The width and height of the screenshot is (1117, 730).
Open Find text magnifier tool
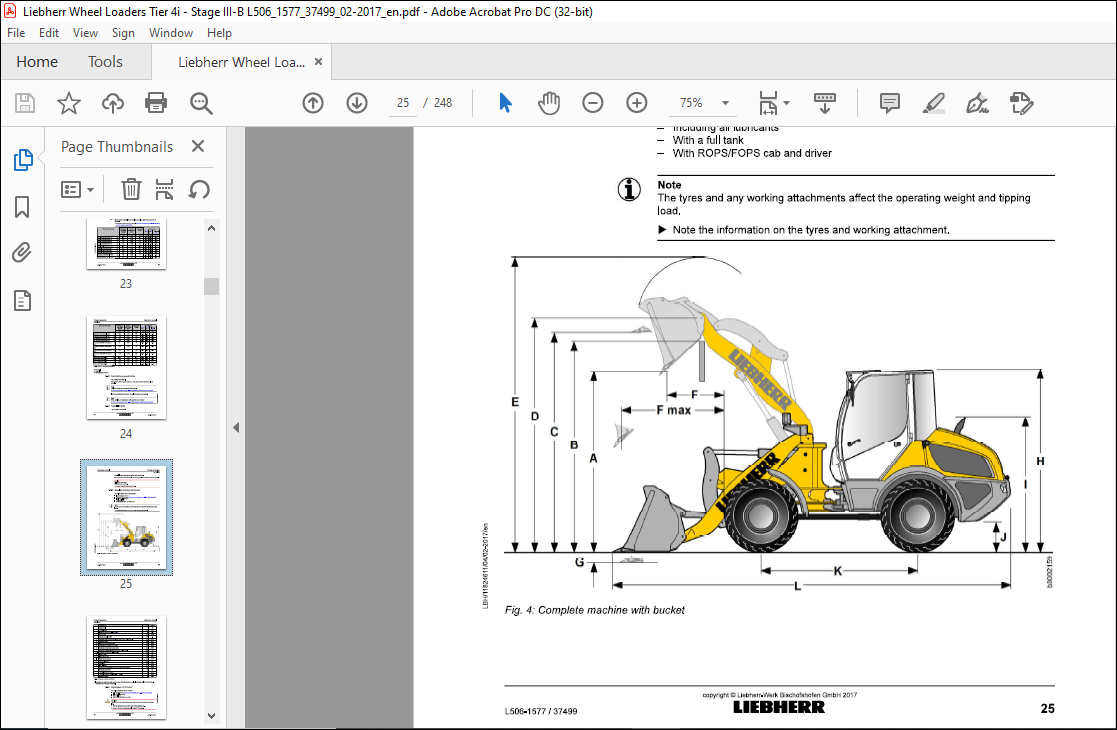[x=201, y=103]
